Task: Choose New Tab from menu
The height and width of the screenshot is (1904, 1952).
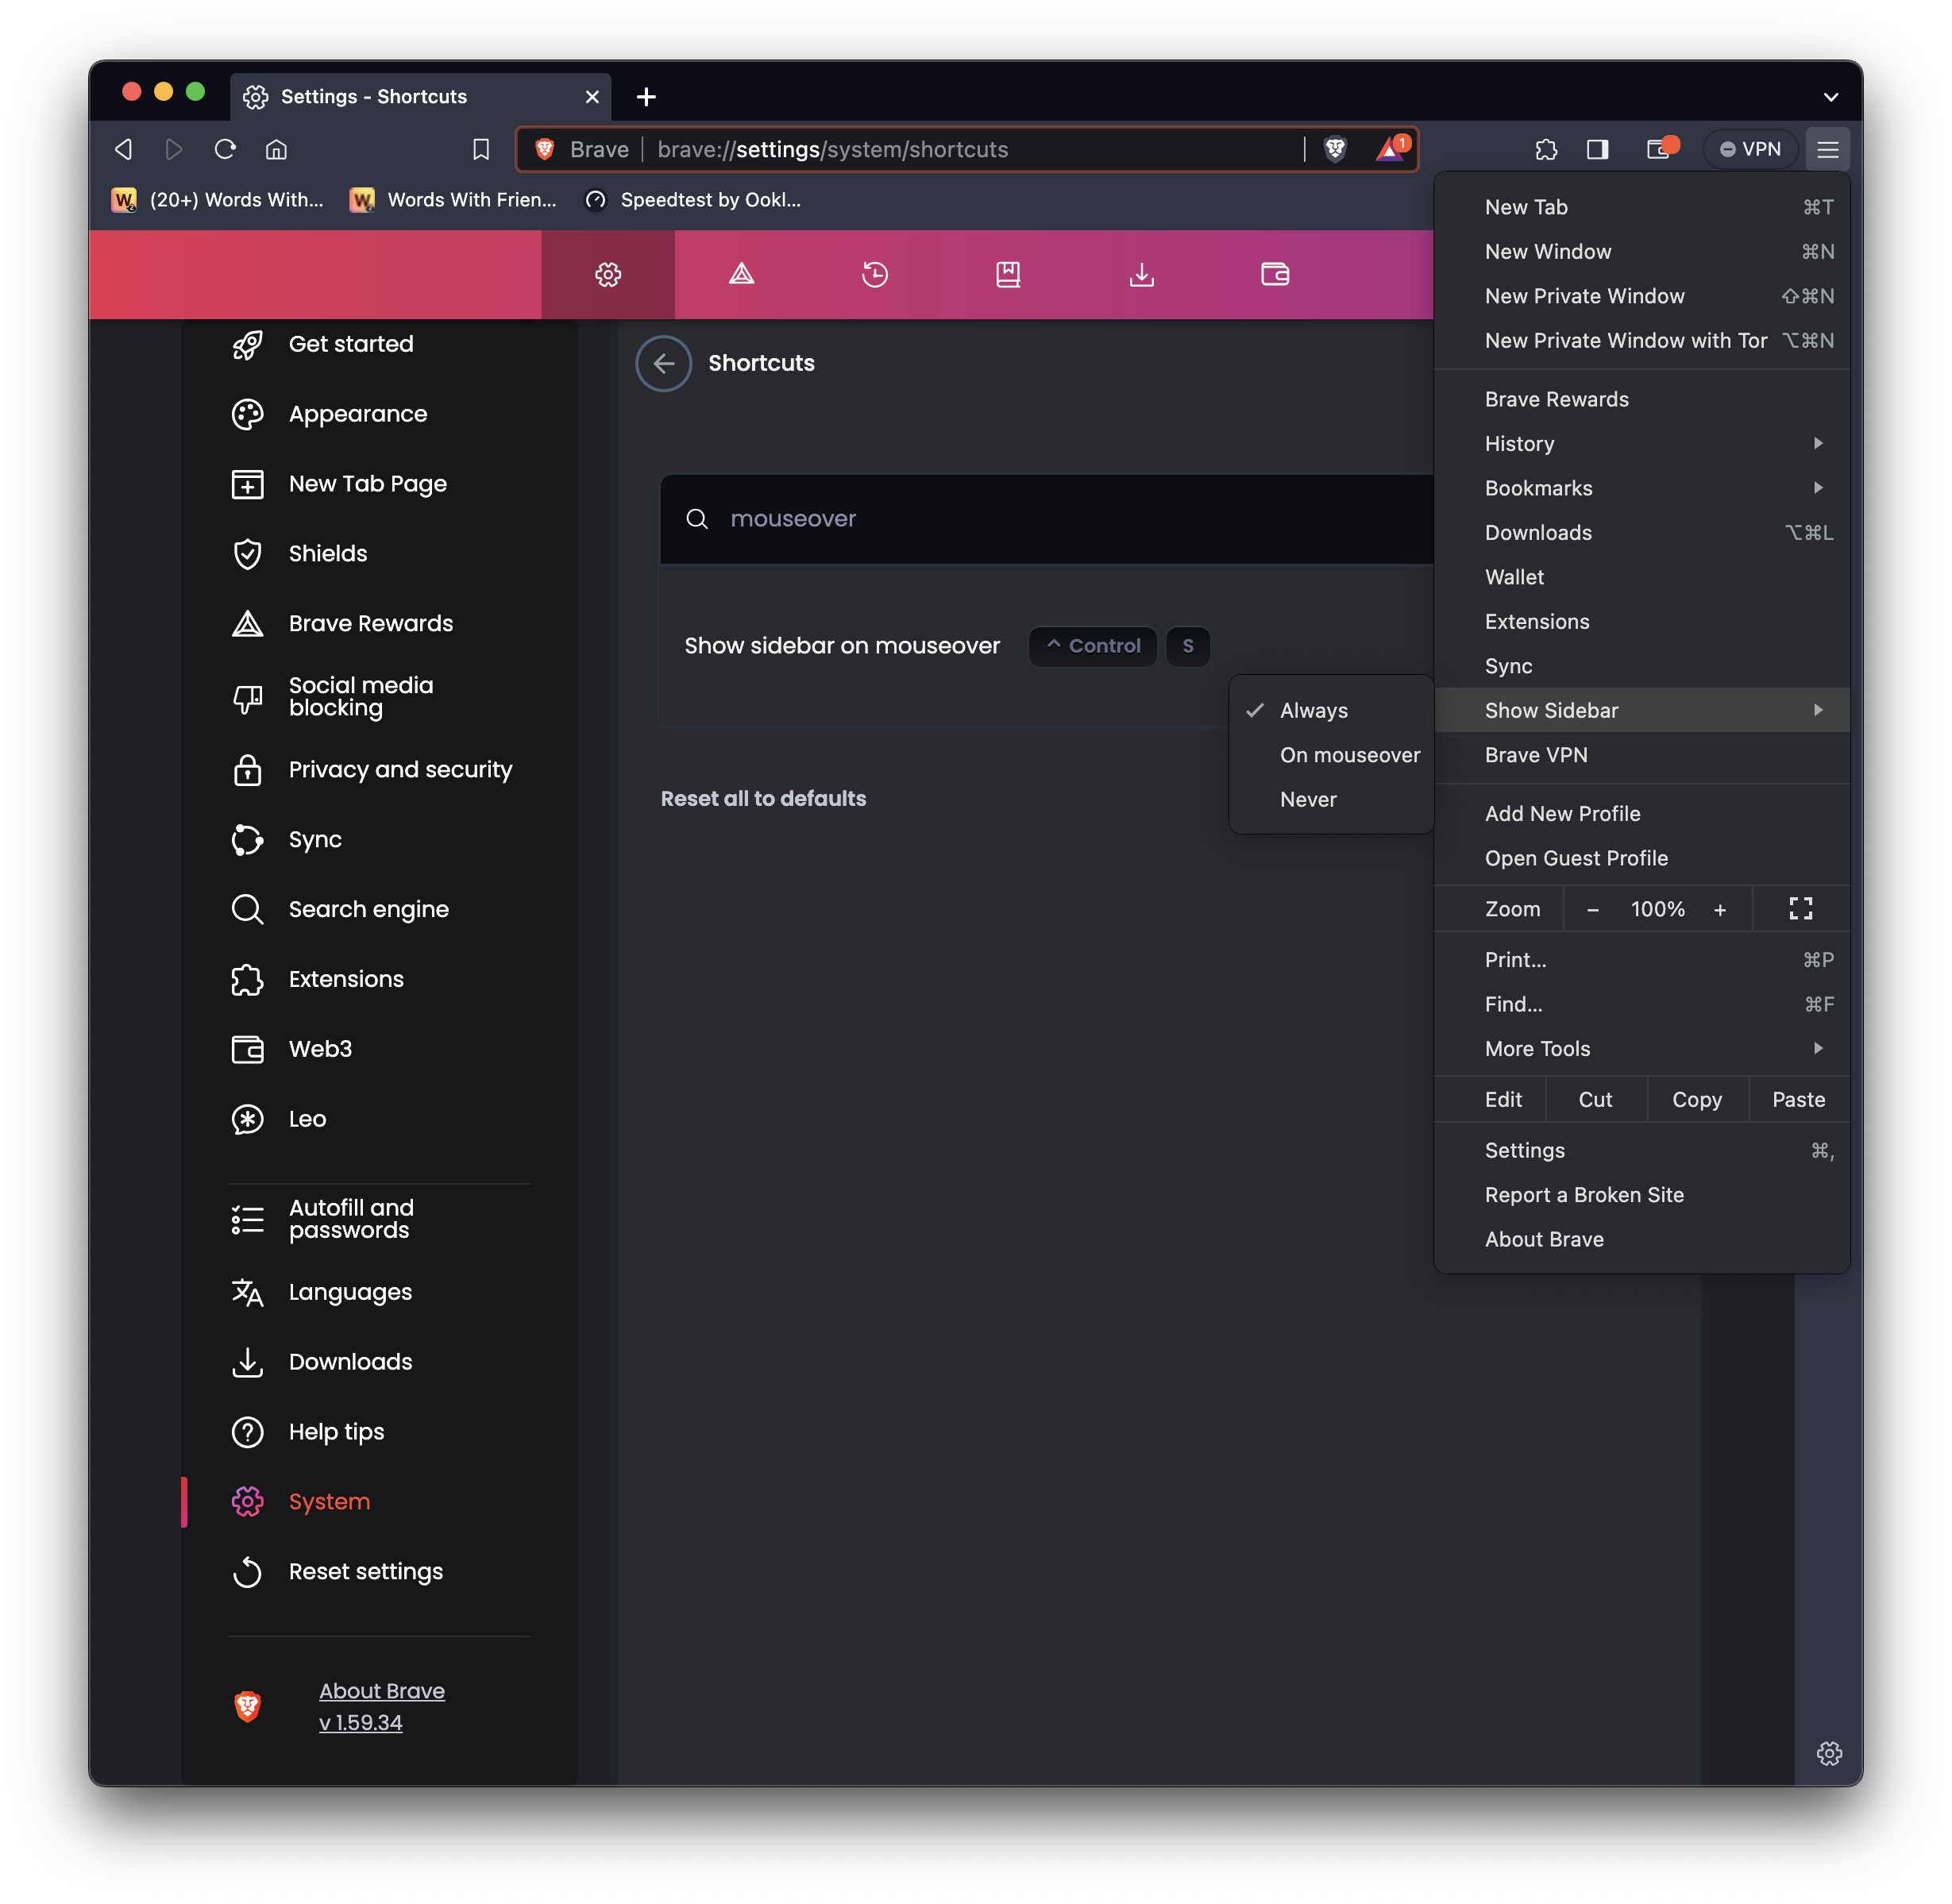Action: point(1641,207)
